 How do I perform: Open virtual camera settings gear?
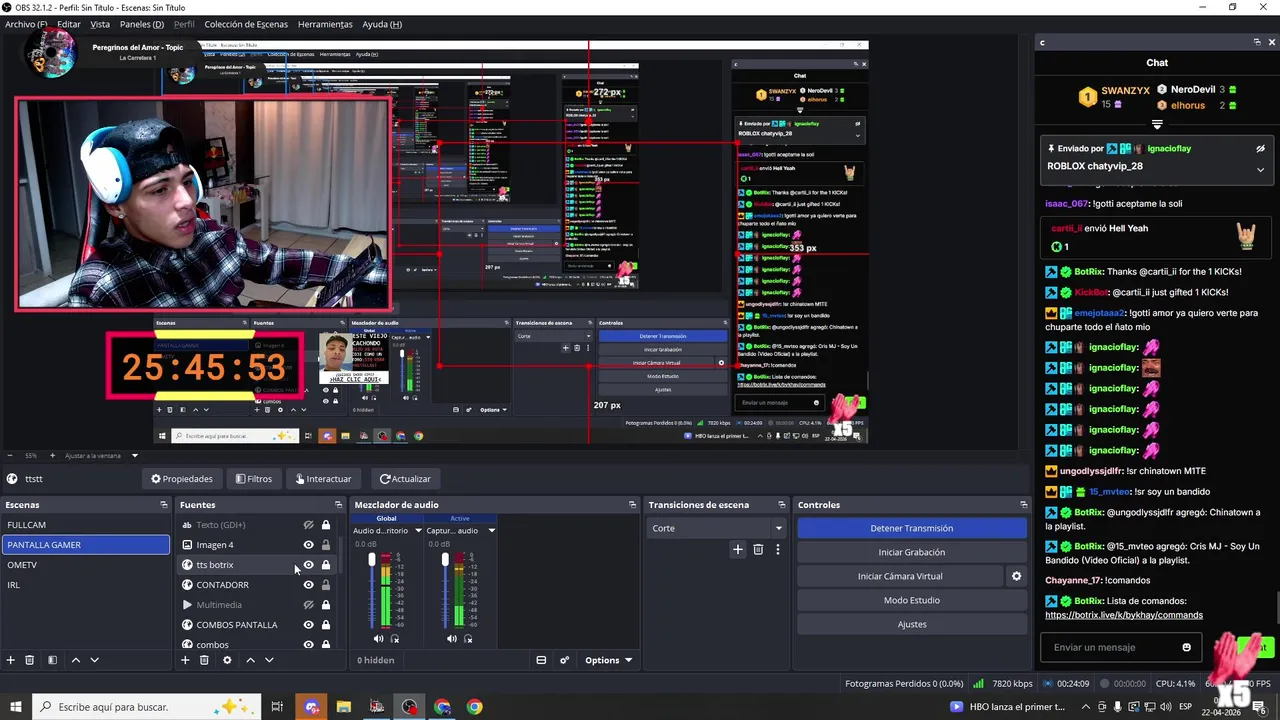coord(1017,576)
